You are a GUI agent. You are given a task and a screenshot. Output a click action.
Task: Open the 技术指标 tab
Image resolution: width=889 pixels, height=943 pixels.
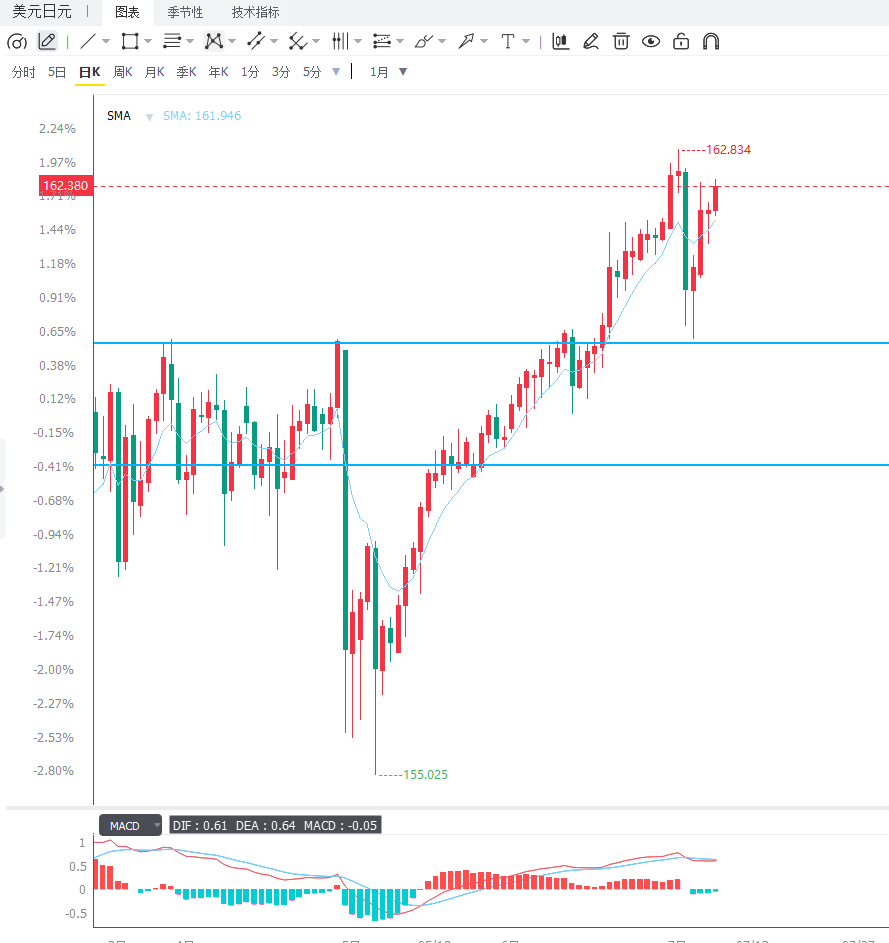click(x=256, y=12)
